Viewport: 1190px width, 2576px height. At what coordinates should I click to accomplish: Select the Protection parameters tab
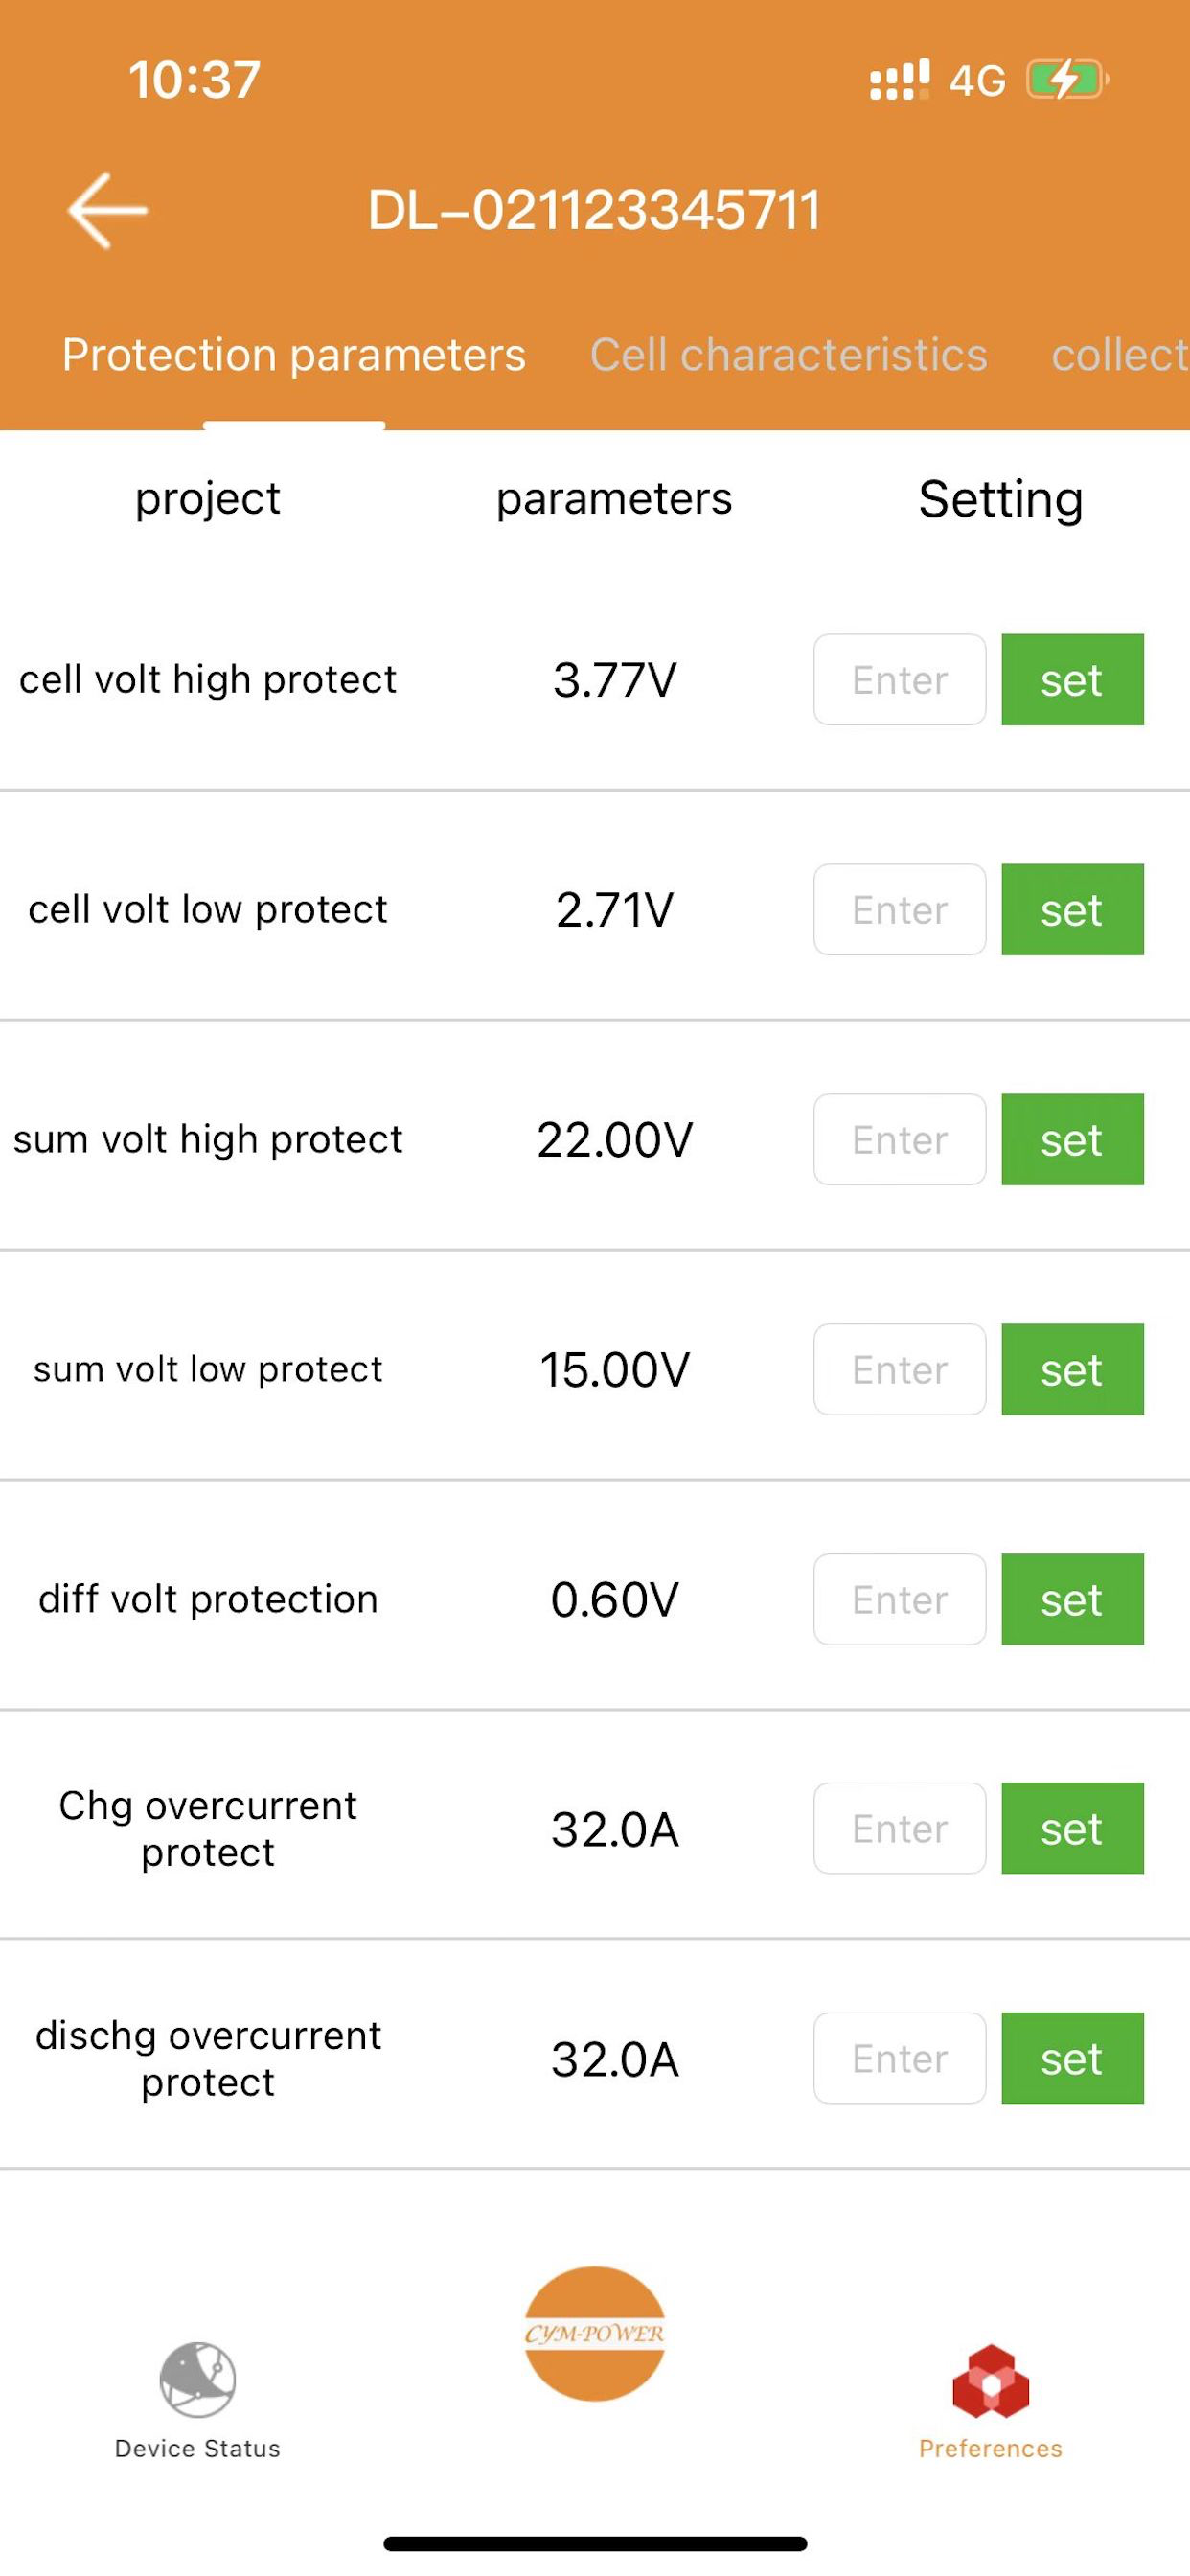tap(294, 355)
